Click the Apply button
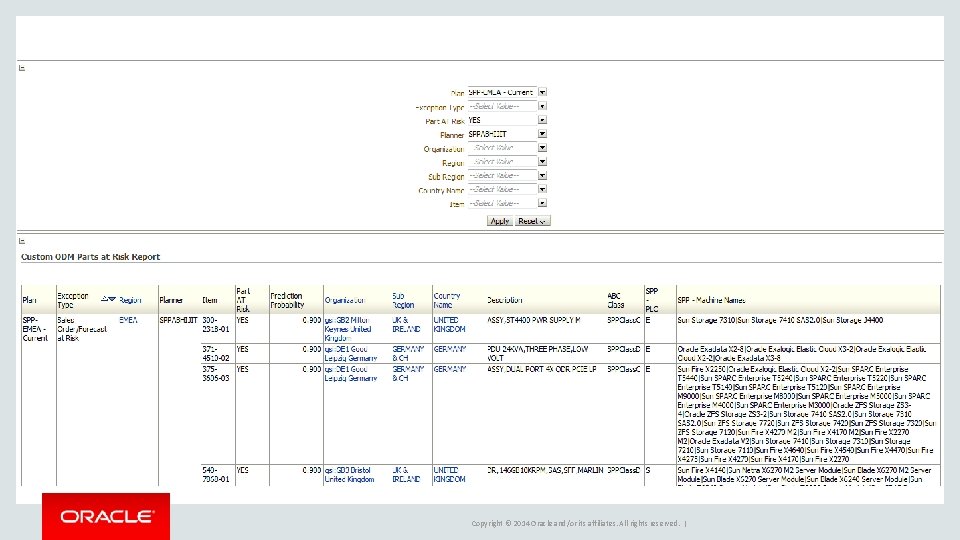 point(500,221)
